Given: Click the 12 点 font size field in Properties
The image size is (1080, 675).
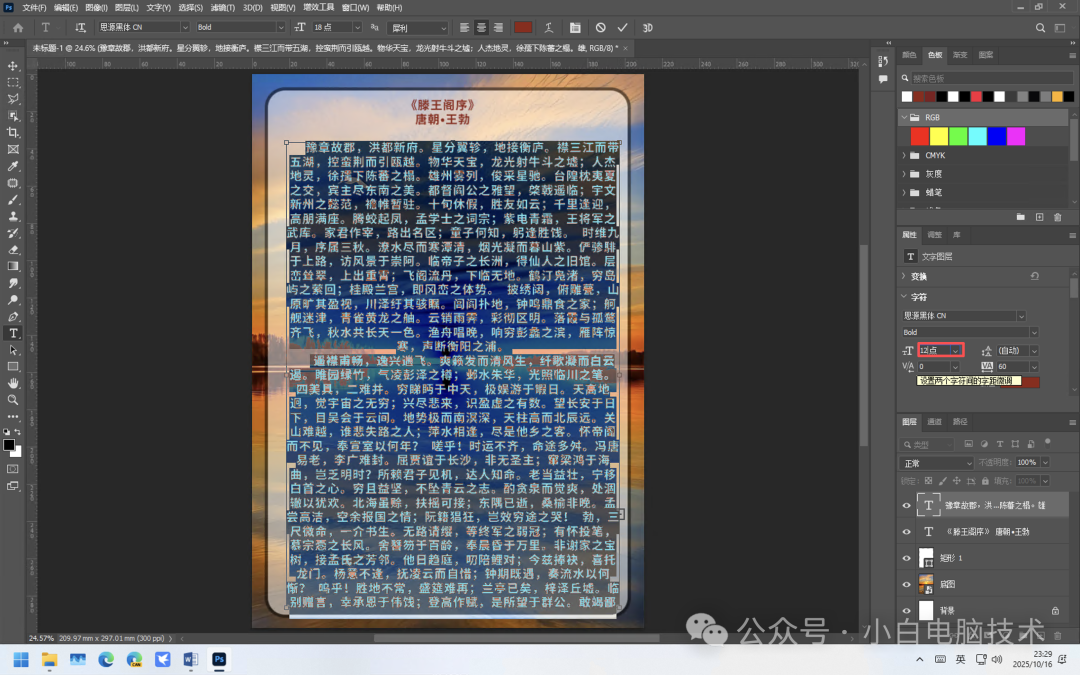Looking at the screenshot, I should (935, 351).
